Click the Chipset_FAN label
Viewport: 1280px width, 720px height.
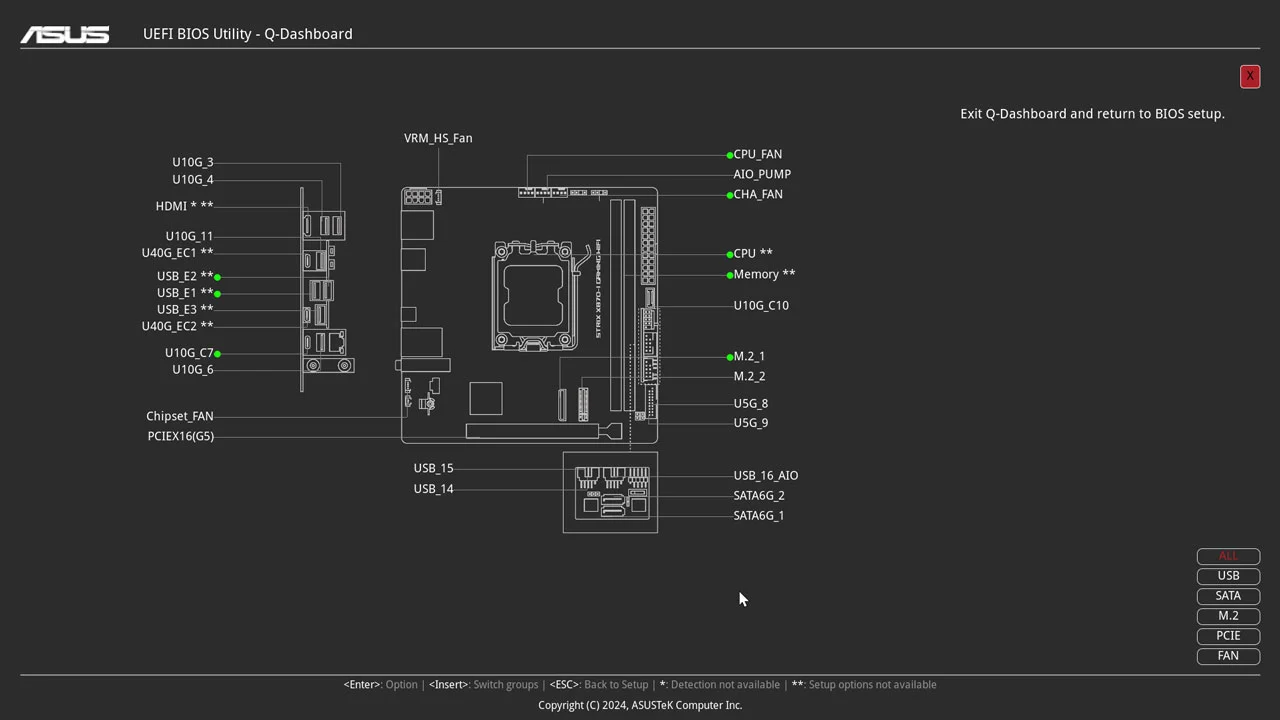point(179,416)
